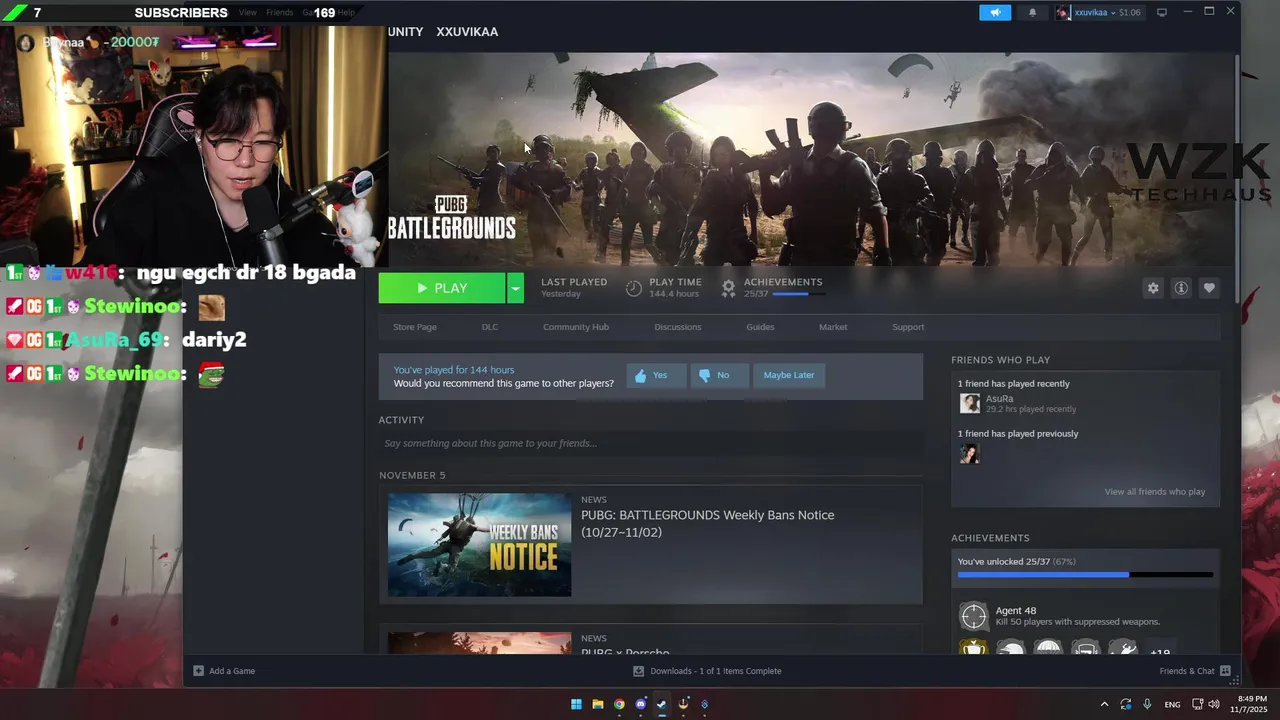Click the 'Say something about this game' field
Screen dimensions: 1280x720
(x=651, y=443)
